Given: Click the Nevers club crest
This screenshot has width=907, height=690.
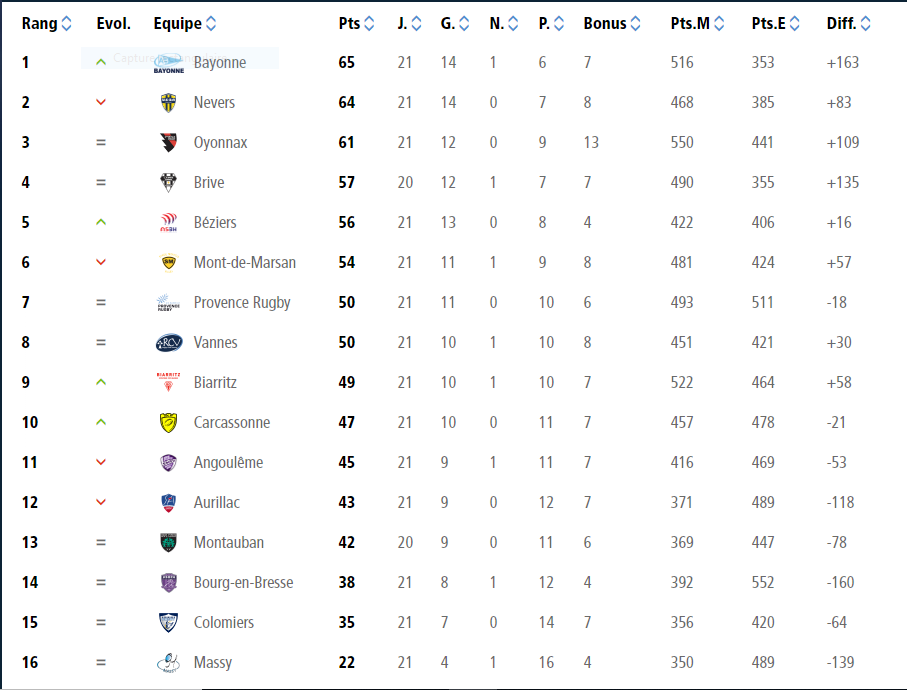Looking at the screenshot, I should click(168, 102).
